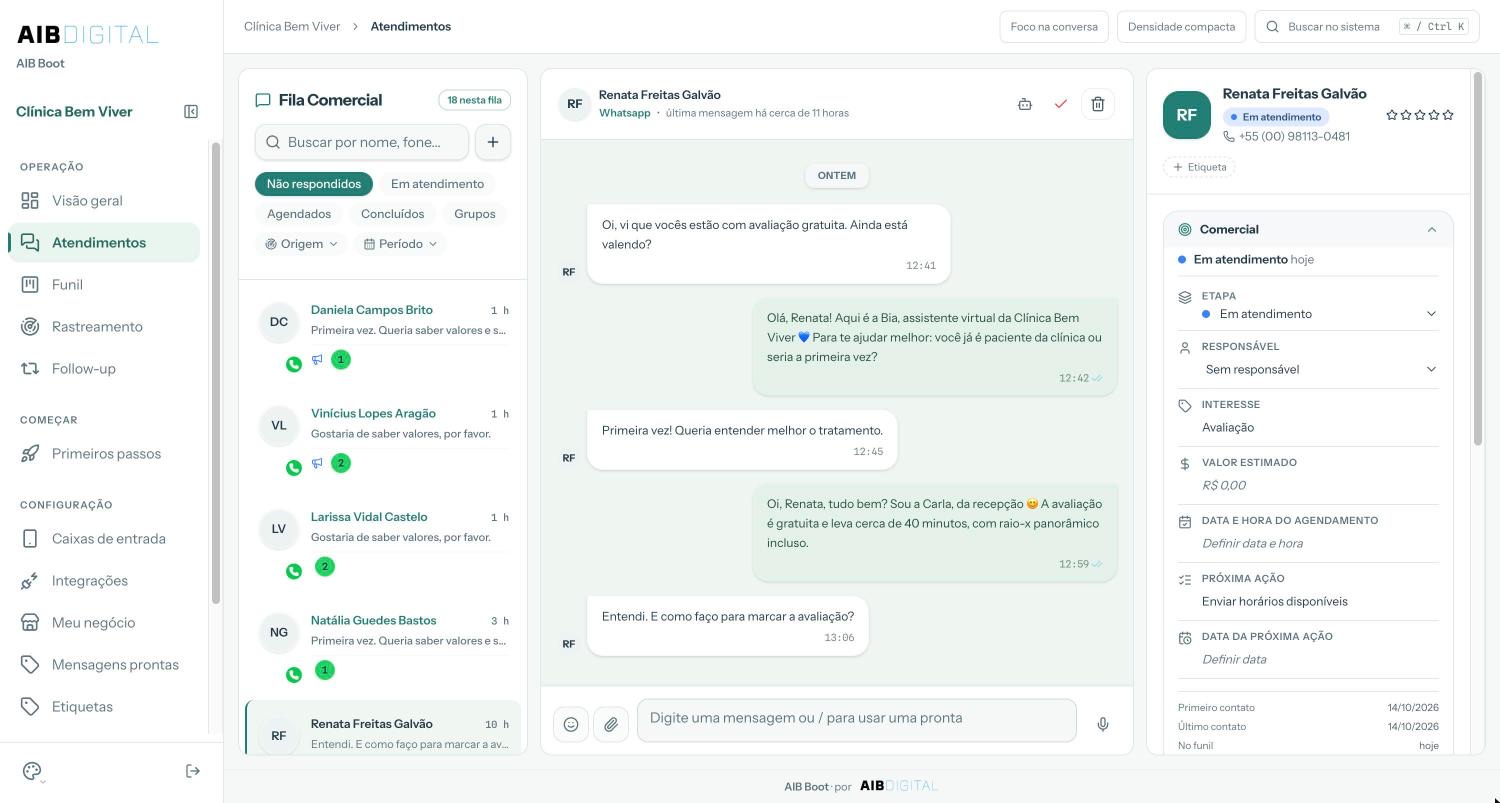
Task: Switch to the Agendados tab
Action: pyautogui.click(x=299, y=214)
